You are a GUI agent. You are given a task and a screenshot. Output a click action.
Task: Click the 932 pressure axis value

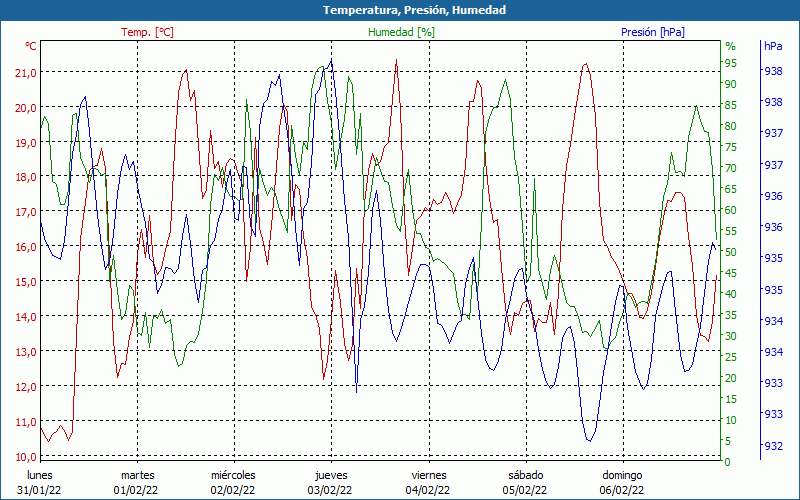coord(773,446)
